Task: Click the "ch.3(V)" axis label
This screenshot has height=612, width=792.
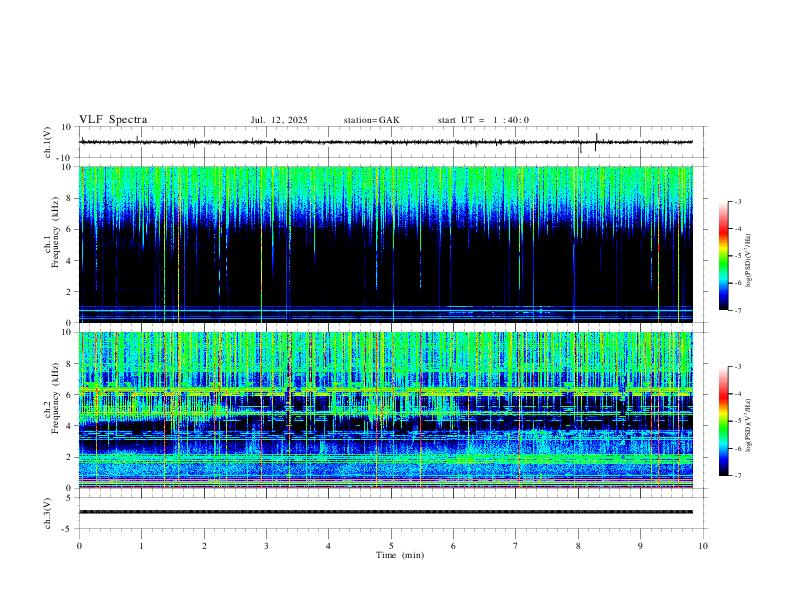Action: click(48, 513)
